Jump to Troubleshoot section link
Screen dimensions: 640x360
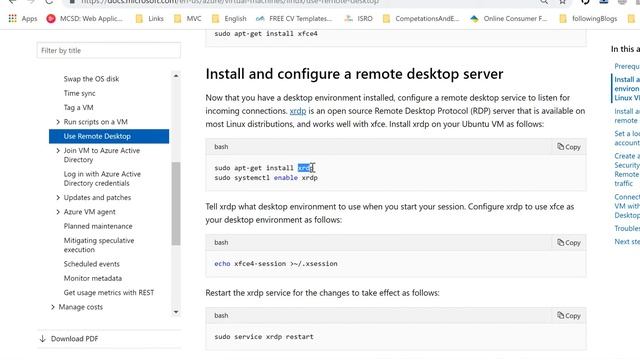tap(627, 228)
